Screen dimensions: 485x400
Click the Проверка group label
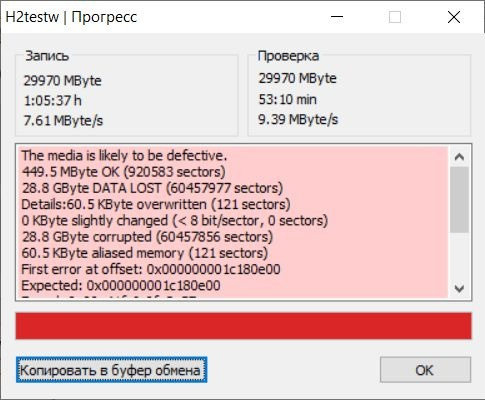(288, 56)
